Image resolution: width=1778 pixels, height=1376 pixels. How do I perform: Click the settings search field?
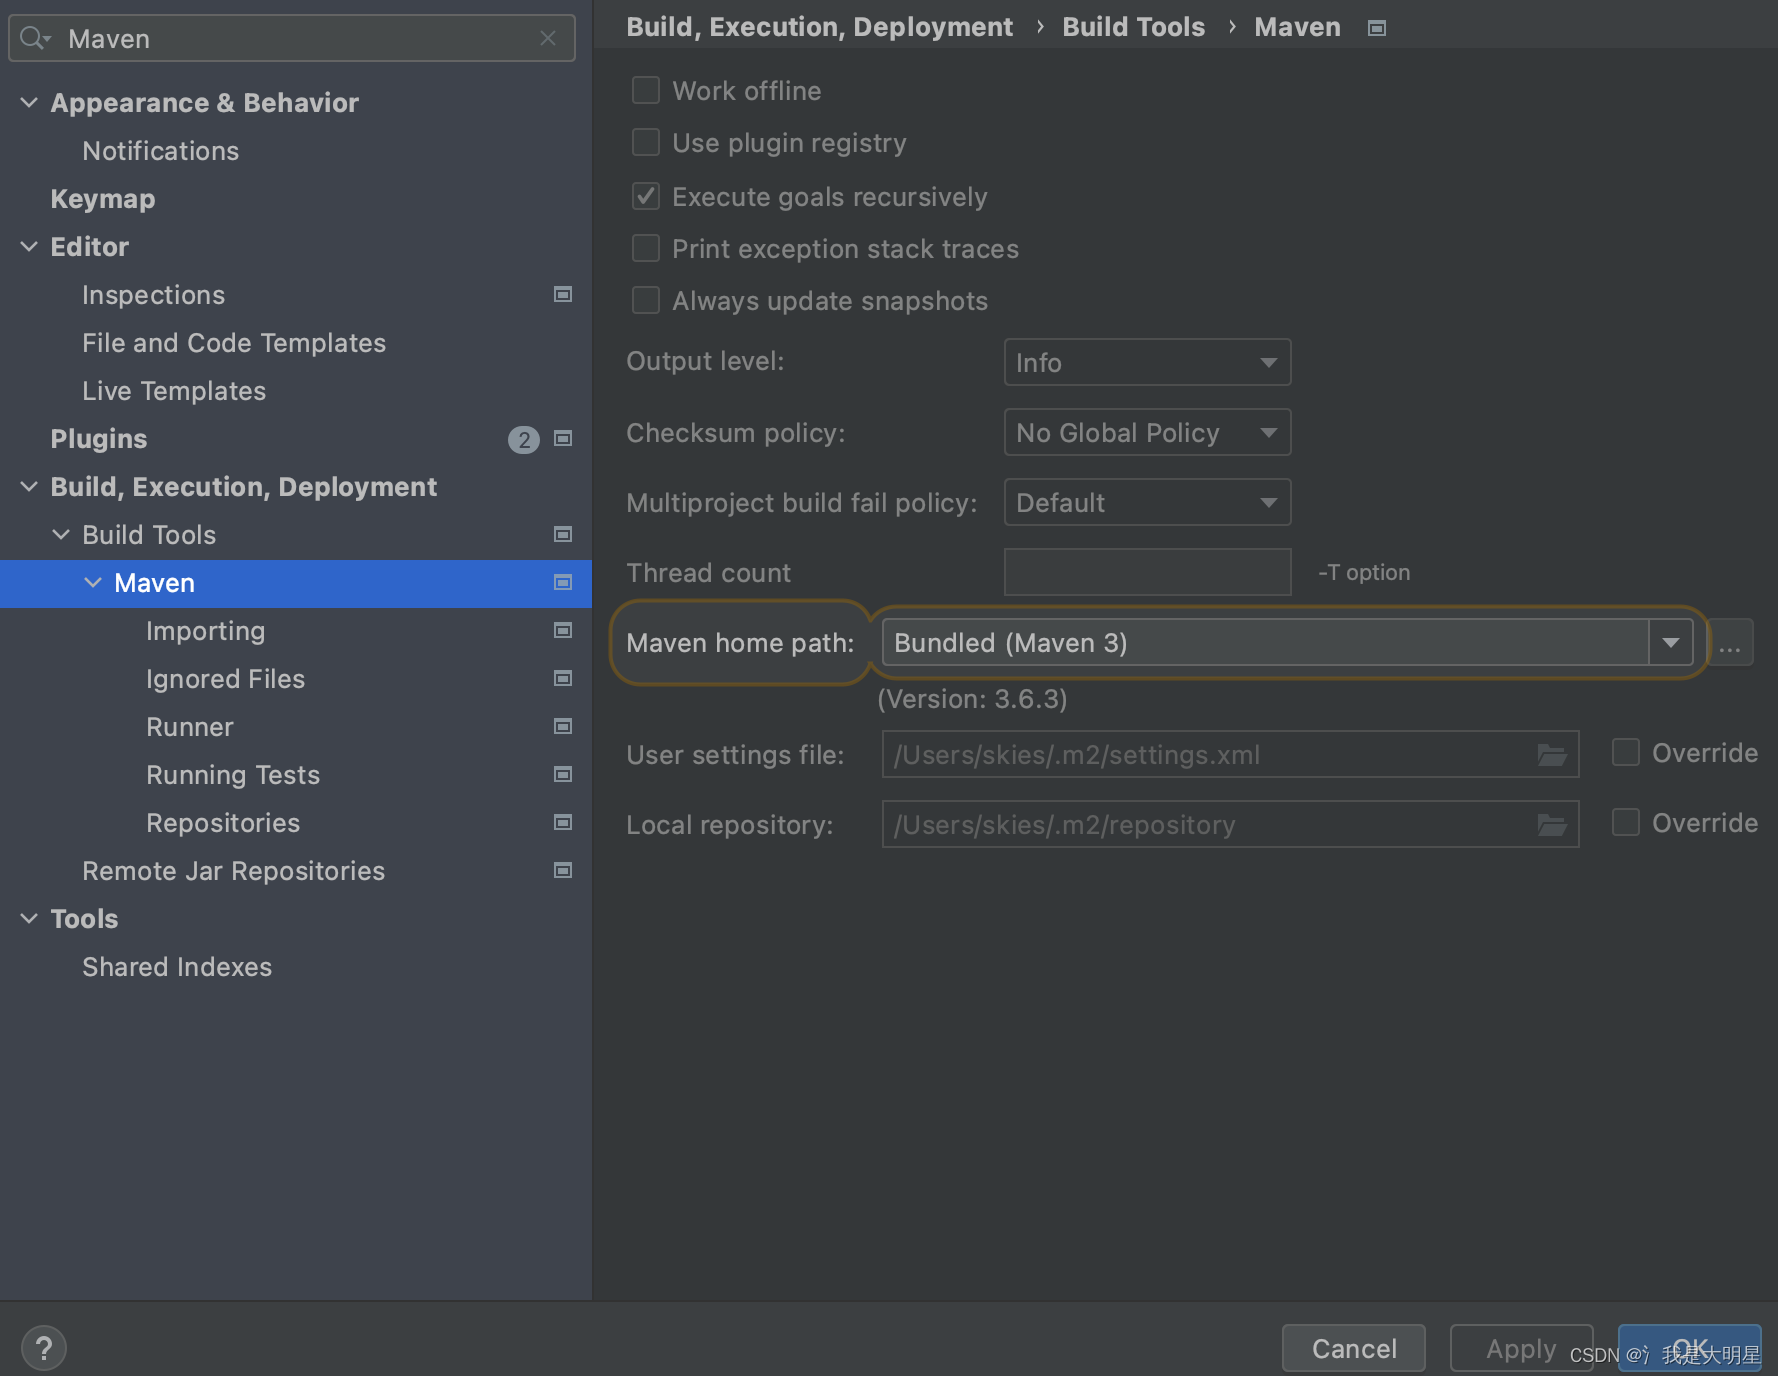[x=292, y=38]
